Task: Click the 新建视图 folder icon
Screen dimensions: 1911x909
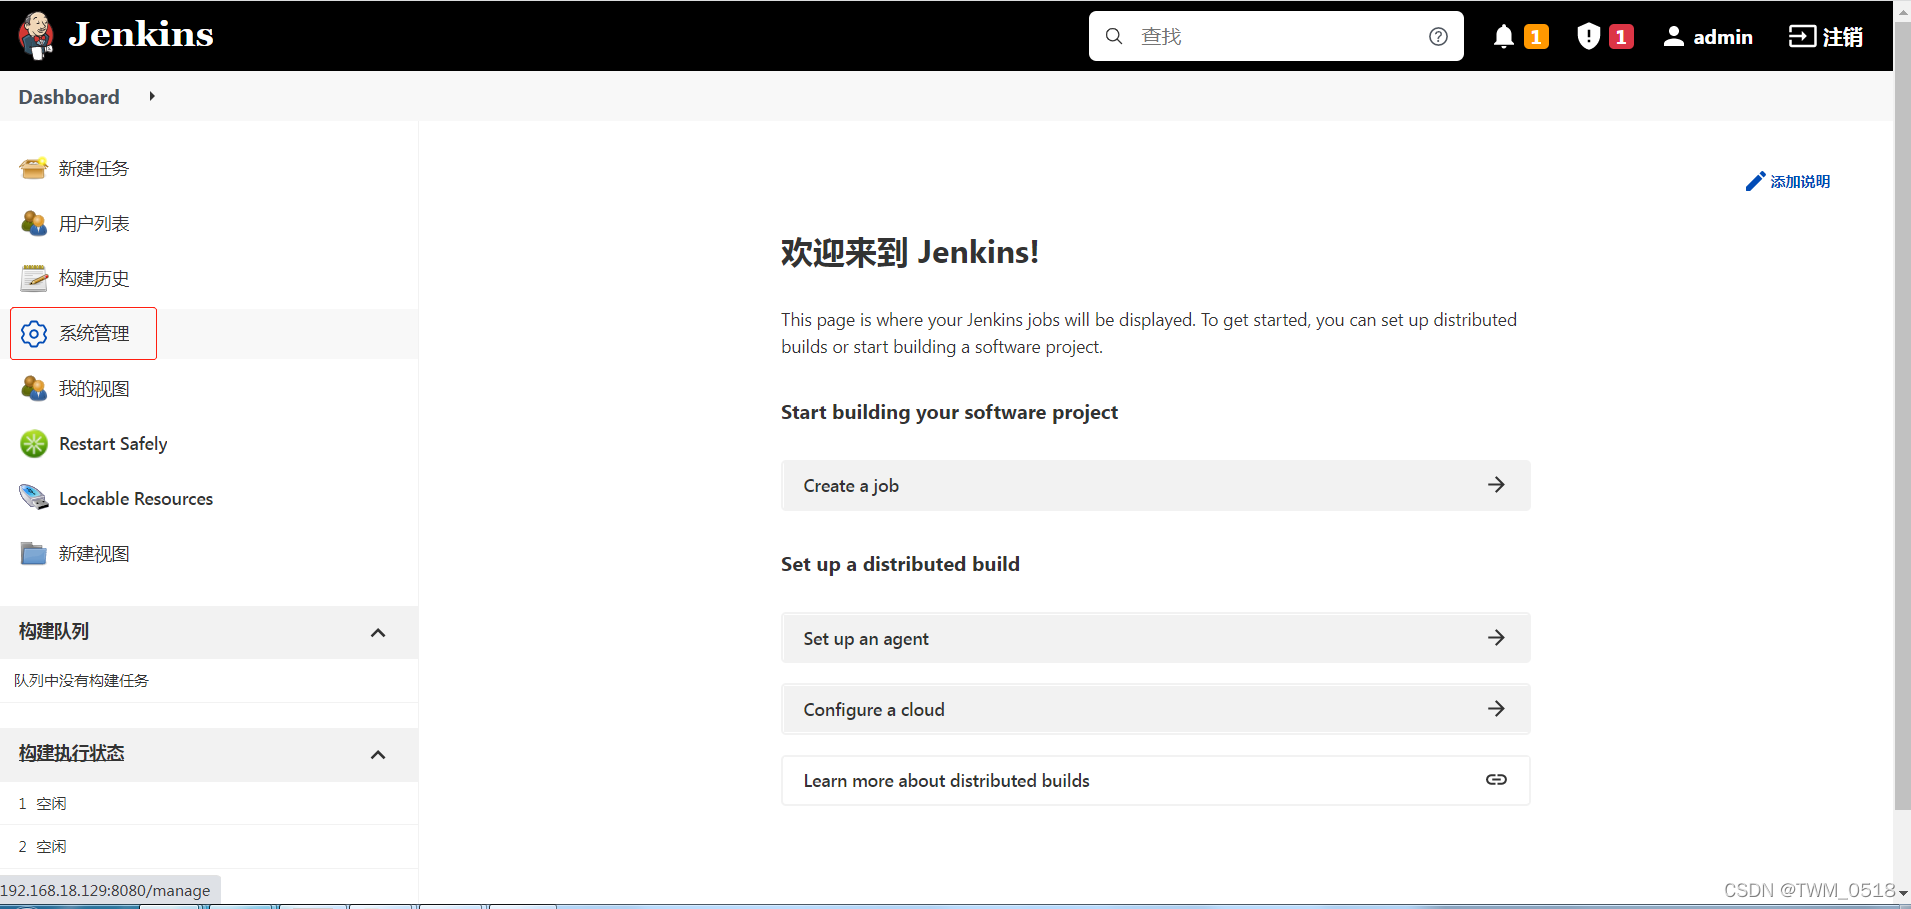Action: click(34, 553)
